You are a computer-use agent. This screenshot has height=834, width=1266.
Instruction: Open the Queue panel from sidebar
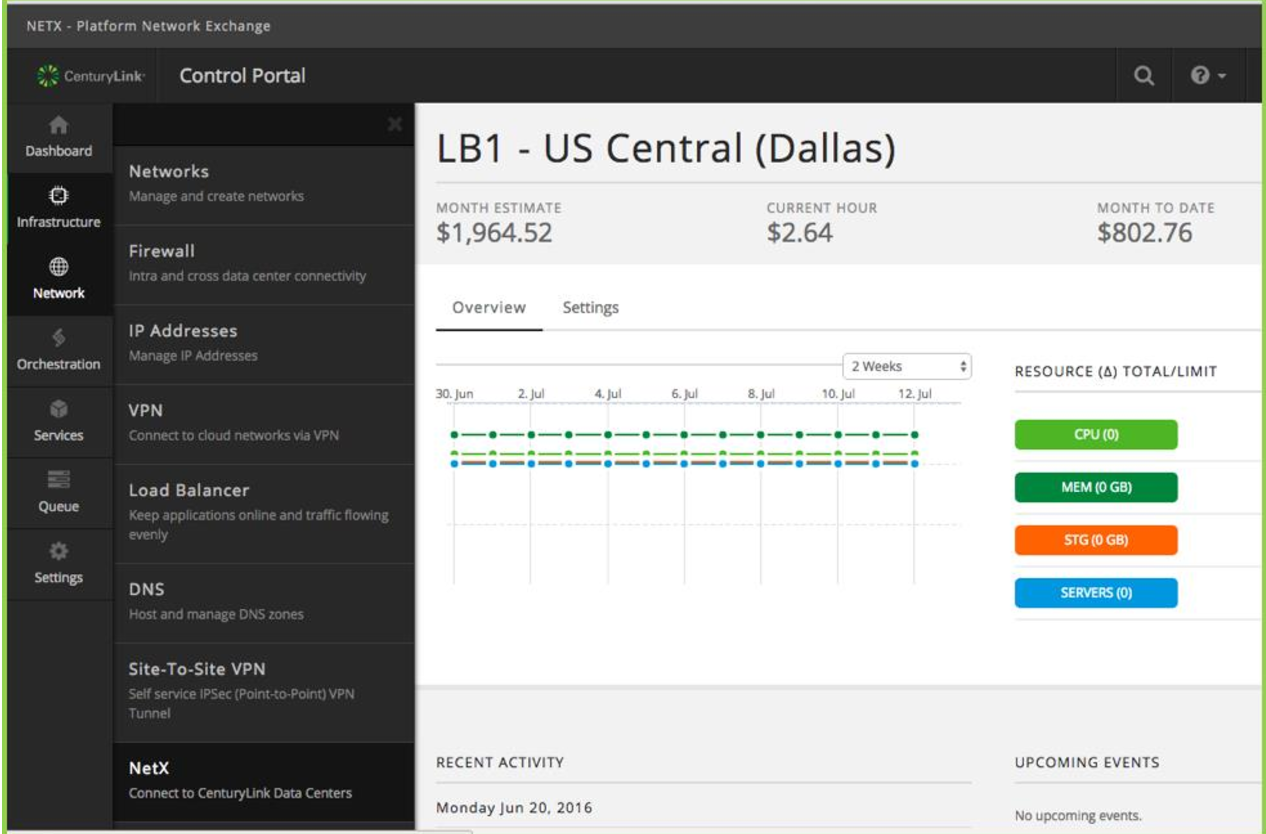(x=60, y=488)
